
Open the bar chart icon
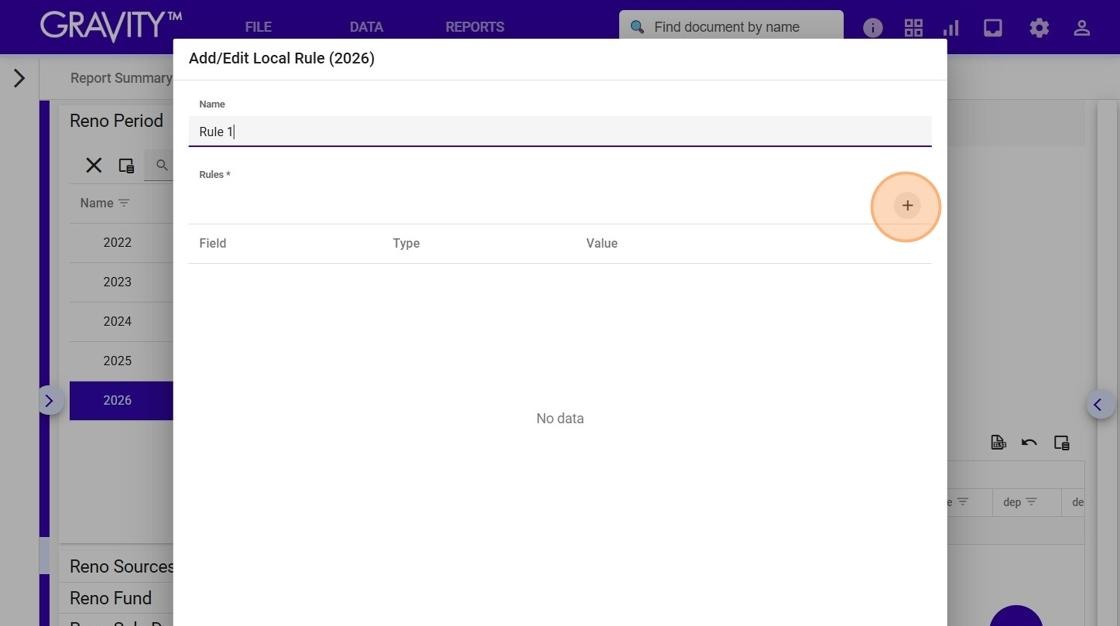point(951,28)
